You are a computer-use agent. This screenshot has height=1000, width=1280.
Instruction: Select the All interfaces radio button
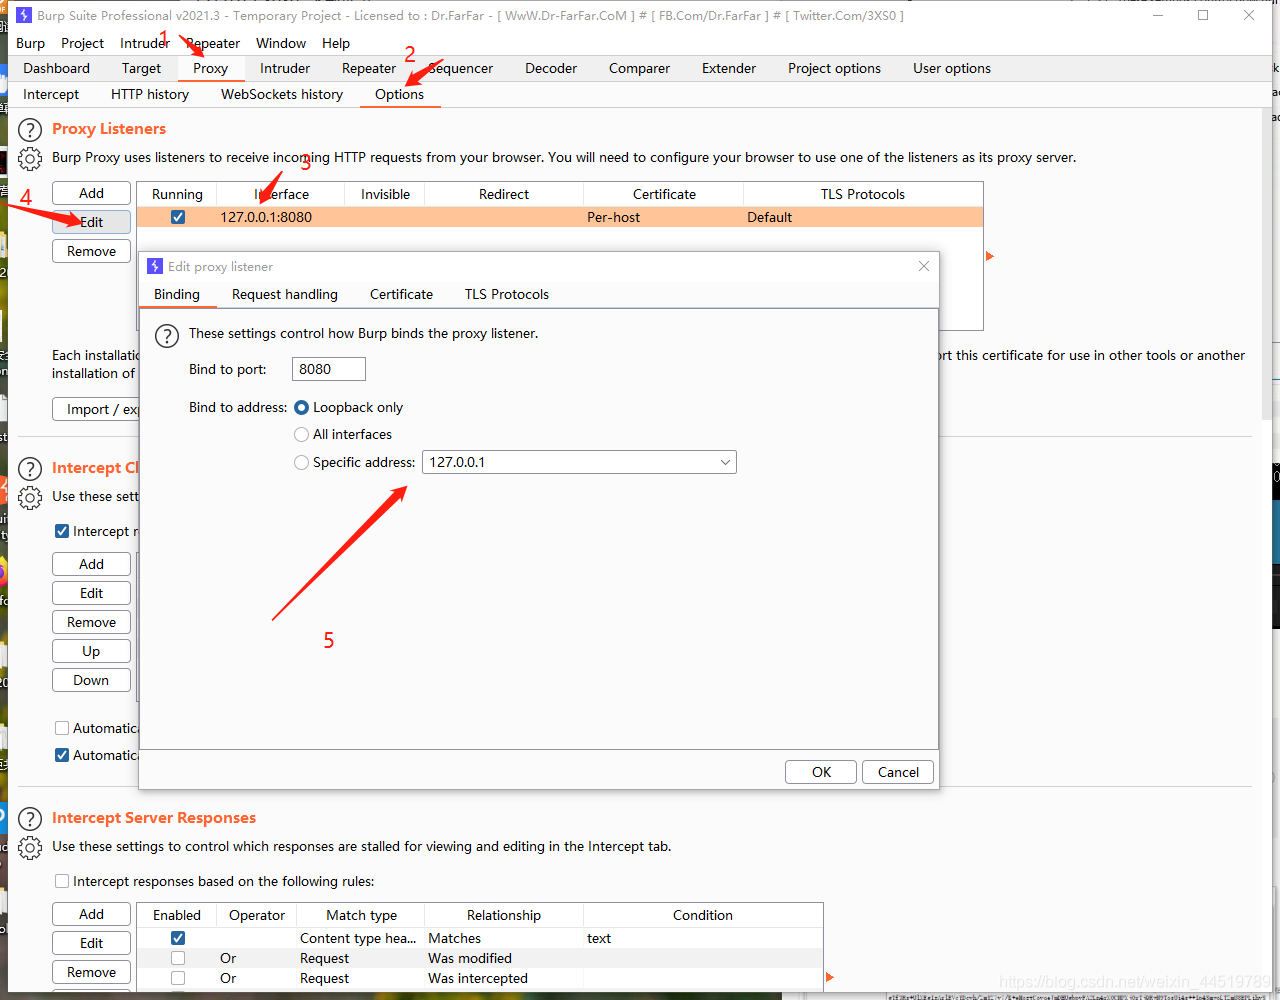click(301, 434)
